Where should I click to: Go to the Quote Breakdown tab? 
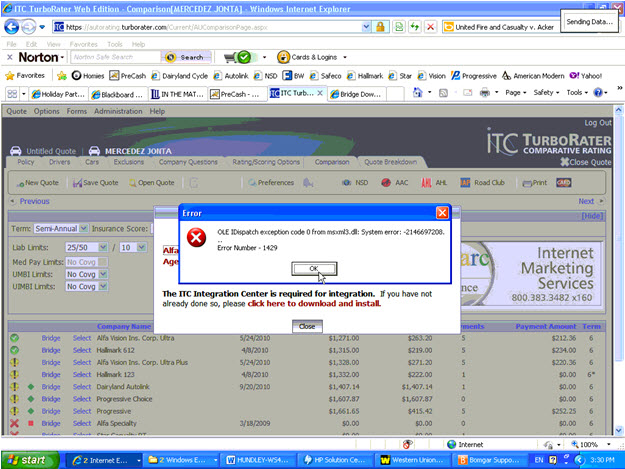[x=391, y=162]
